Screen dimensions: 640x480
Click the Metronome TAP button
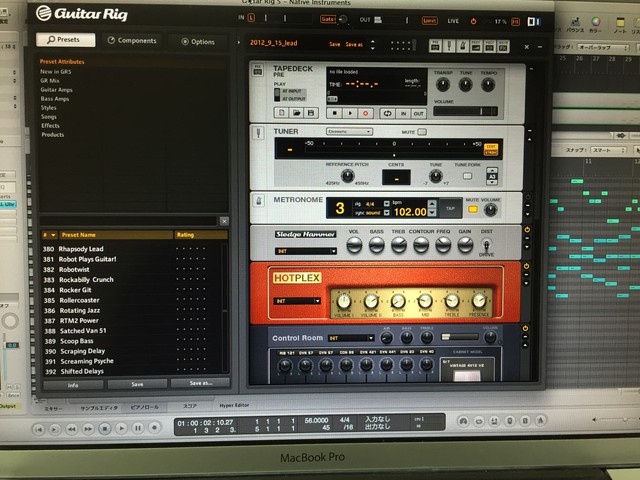pyautogui.click(x=450, y=209)
